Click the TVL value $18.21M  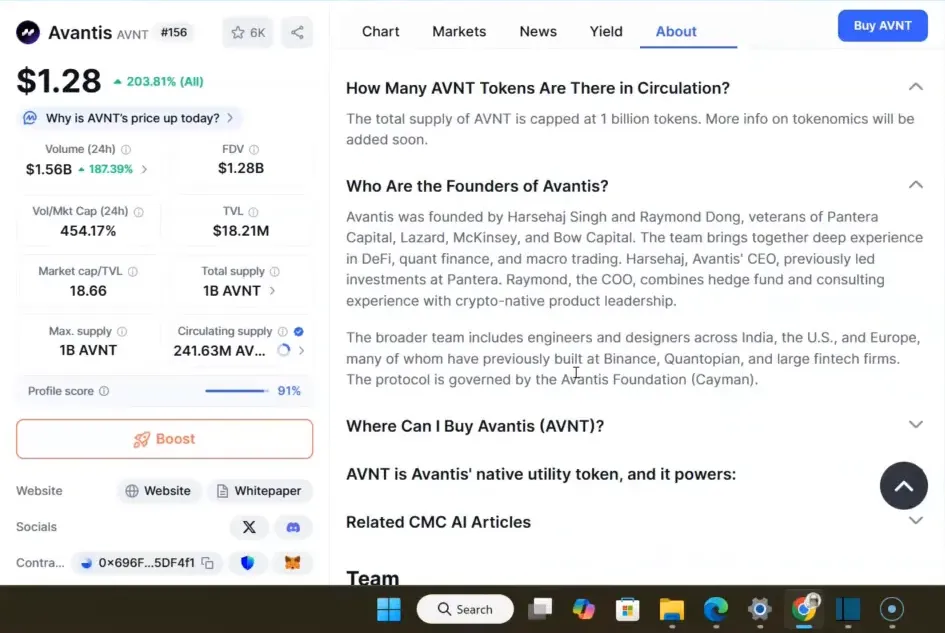[x=241, y=231]
